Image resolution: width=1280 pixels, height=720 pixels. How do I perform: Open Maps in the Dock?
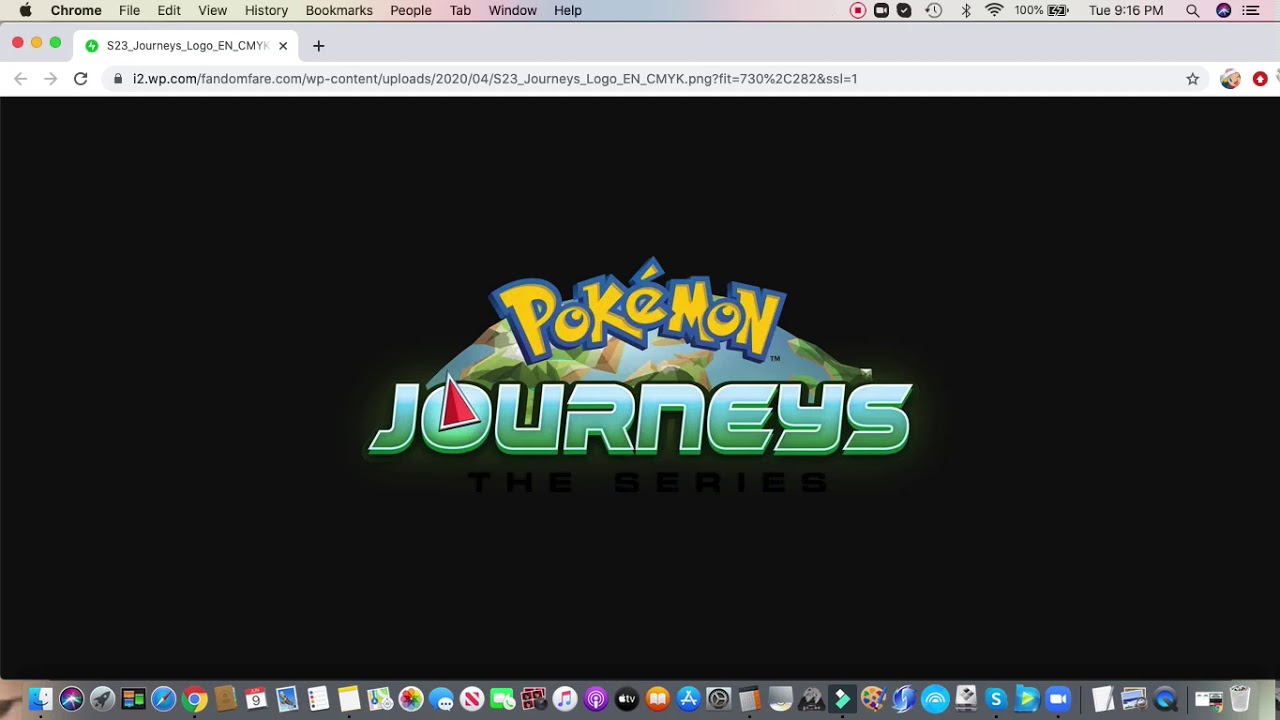point(380,699)
